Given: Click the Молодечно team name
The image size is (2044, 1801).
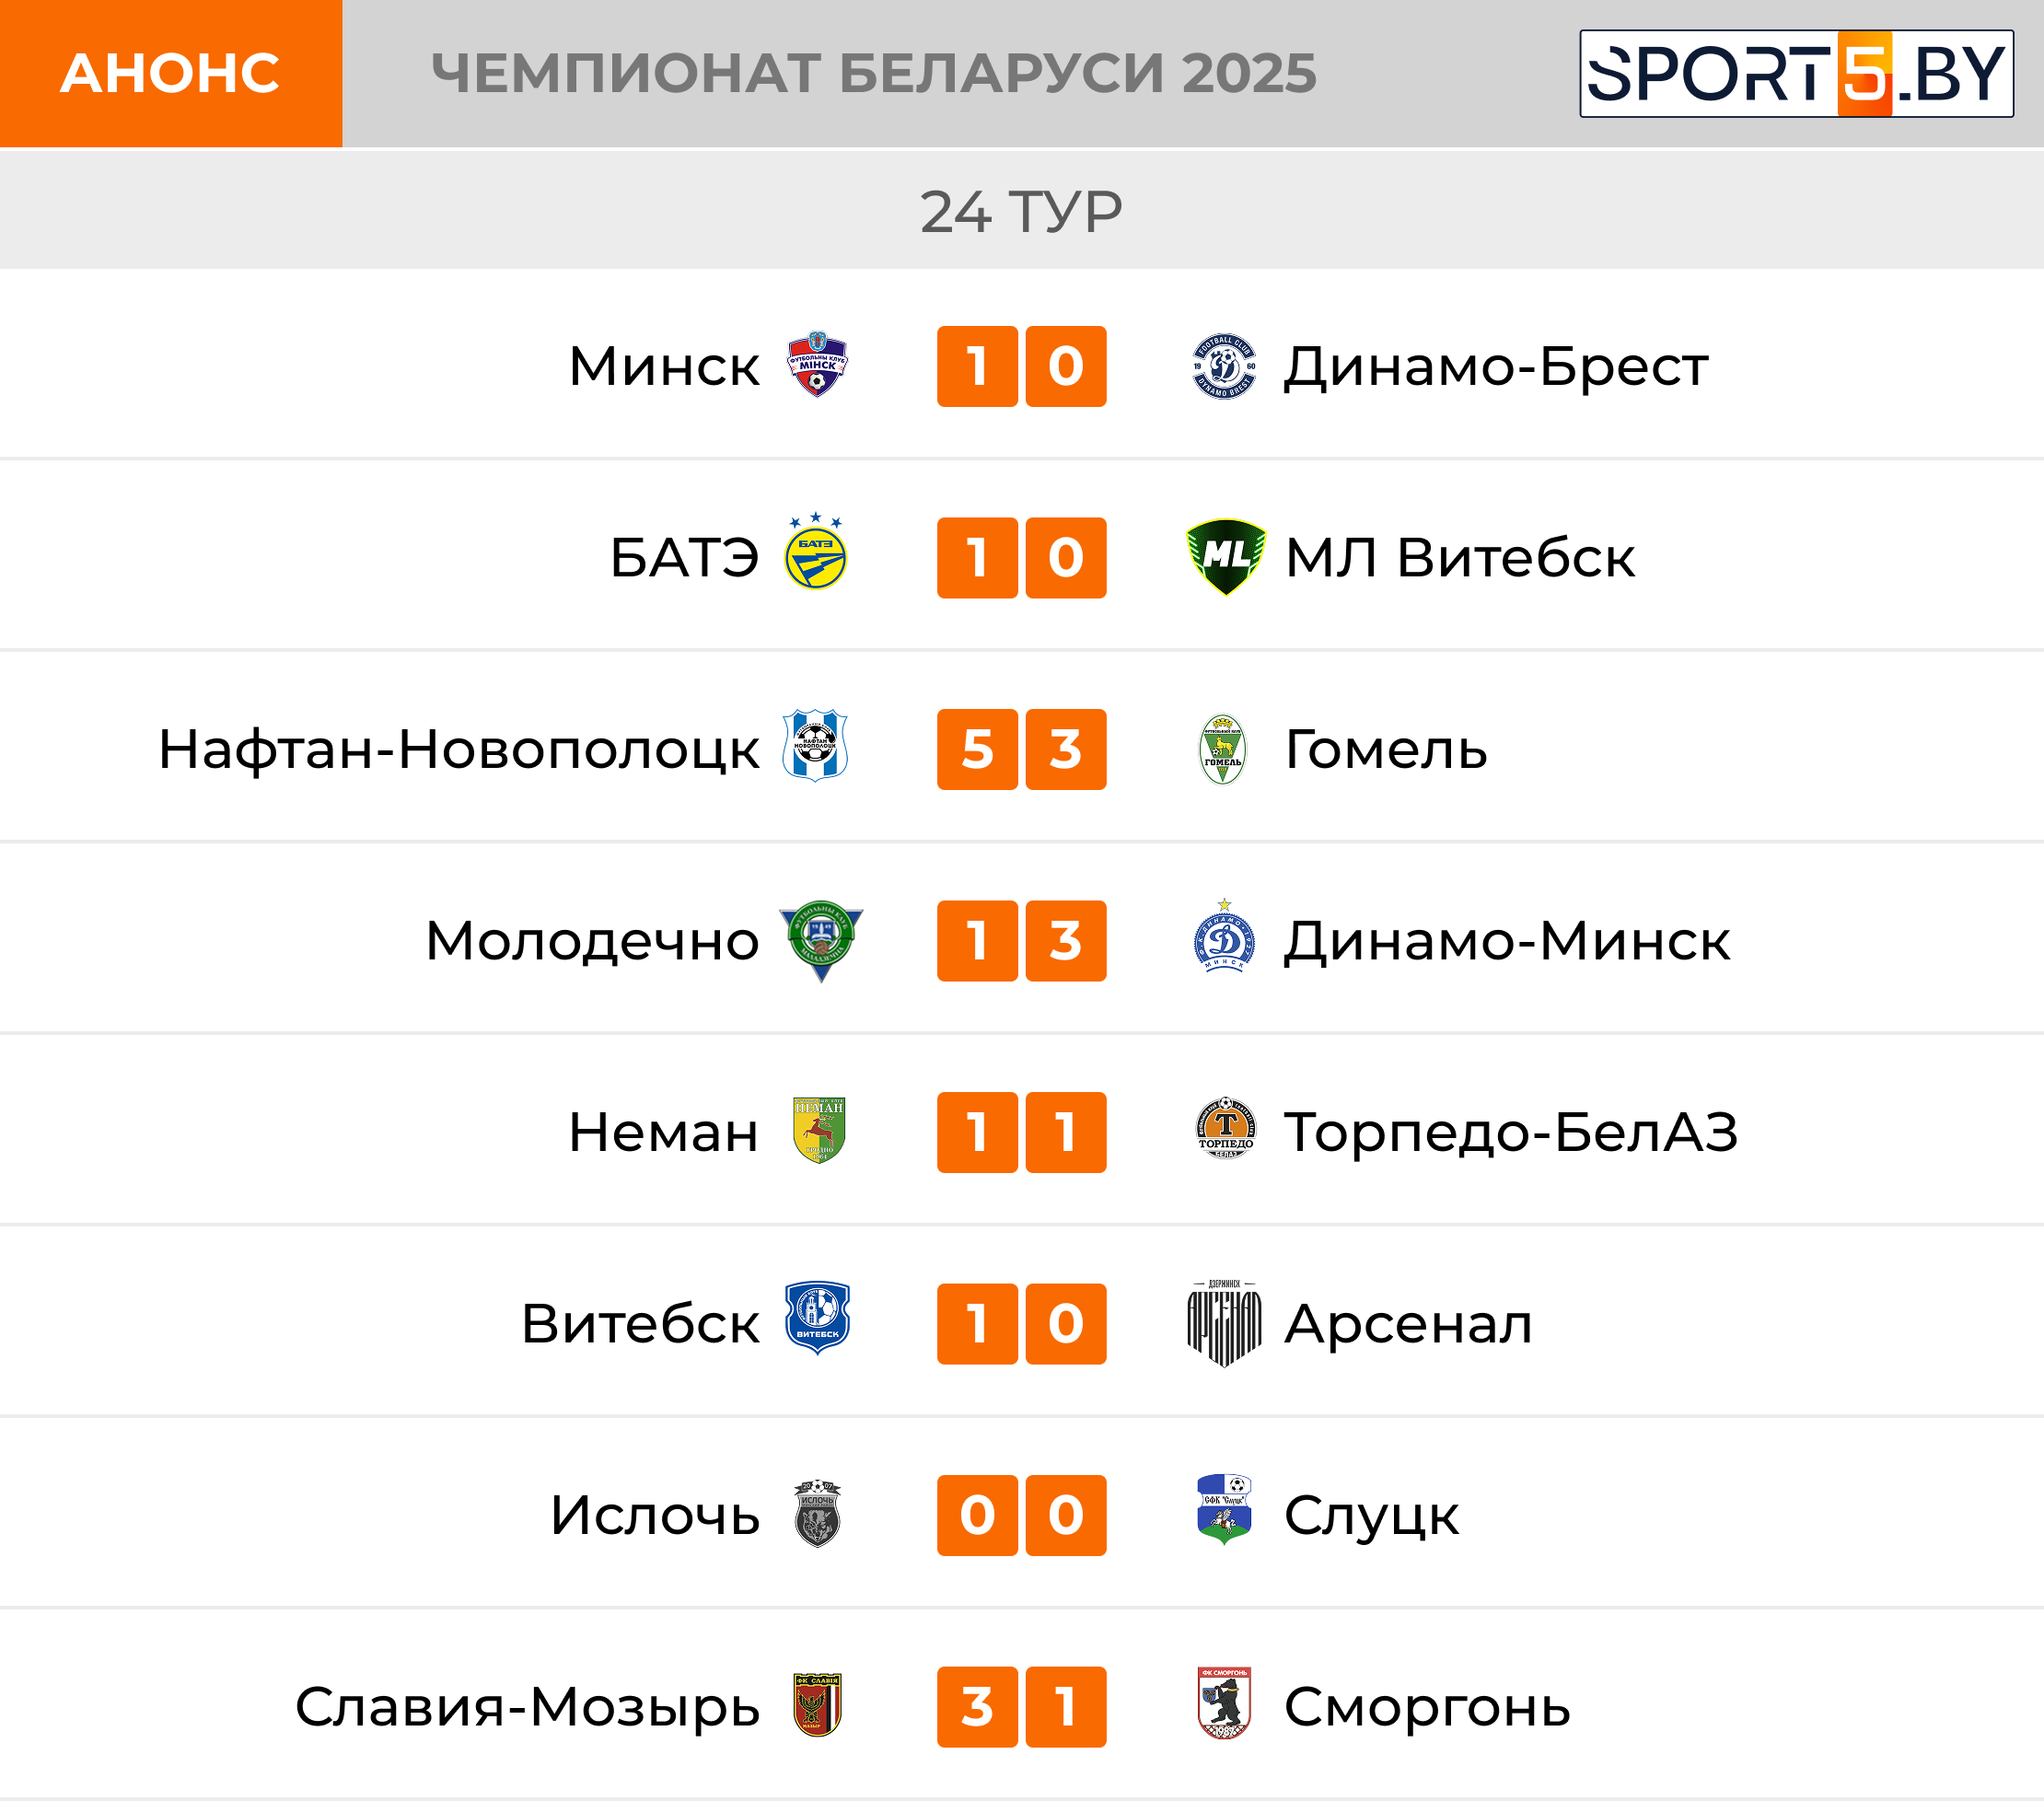Looking at the screenshot, I should pos(592,941).
